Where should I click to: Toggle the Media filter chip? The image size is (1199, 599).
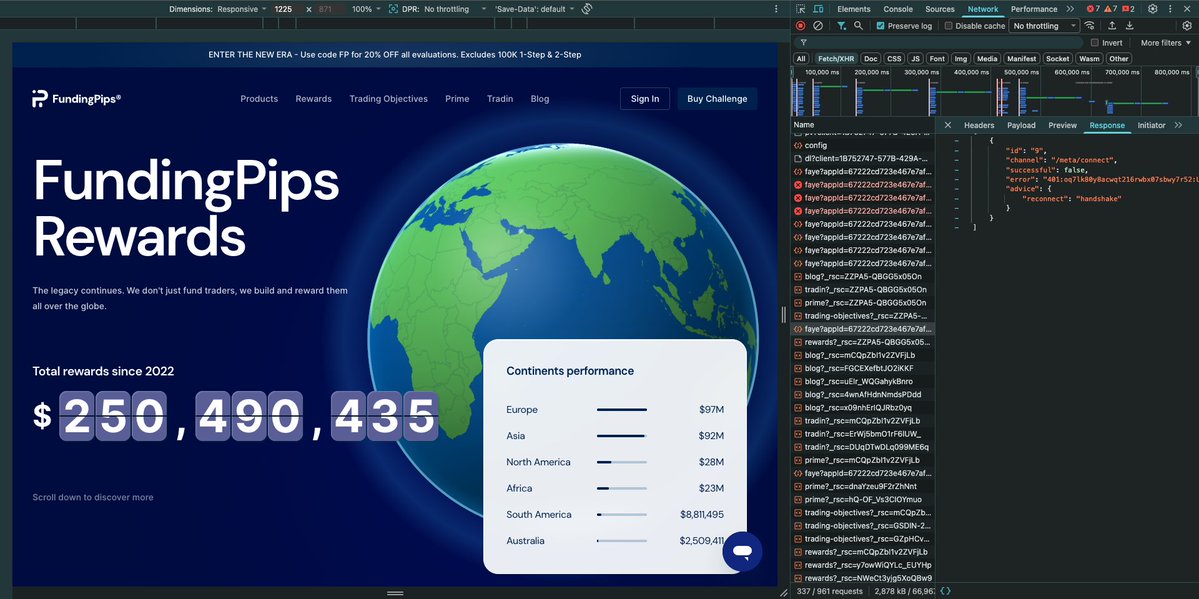[987, 59]
